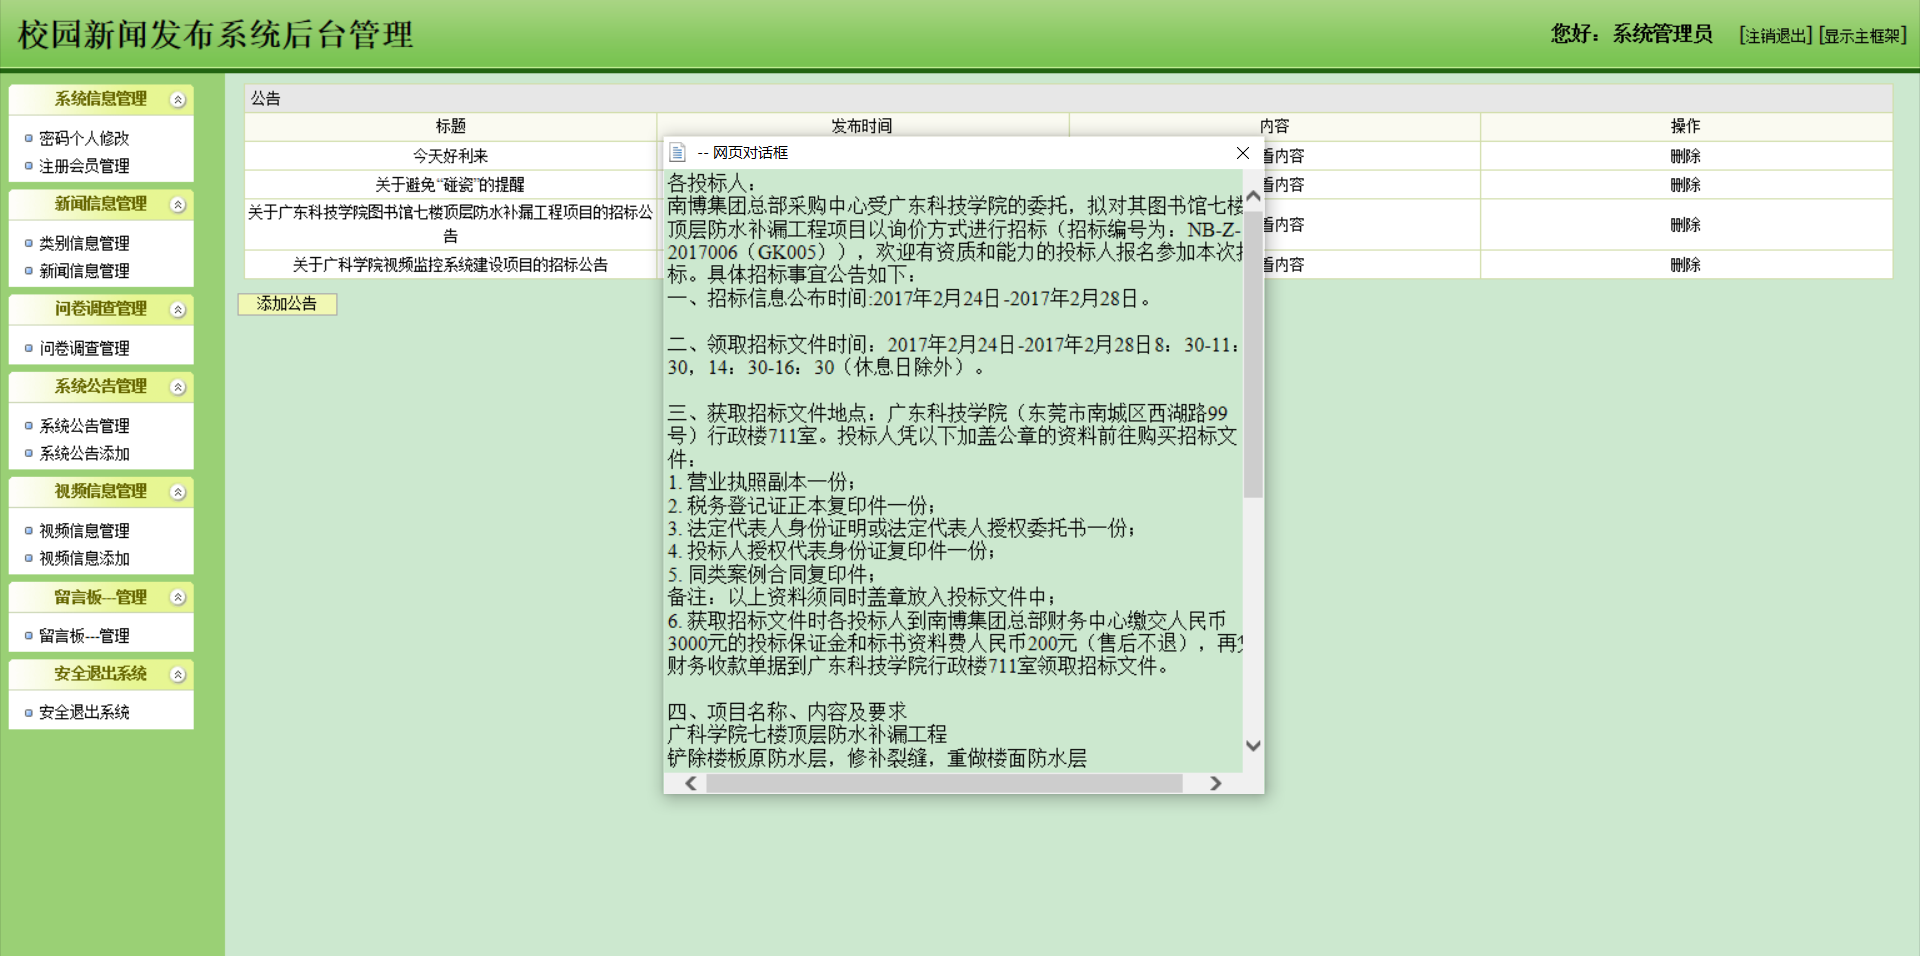1920x956 pixels.
Task: Open 类别信息管理 in sidebar
Action: pyautogui.click(x=84, y=243)
